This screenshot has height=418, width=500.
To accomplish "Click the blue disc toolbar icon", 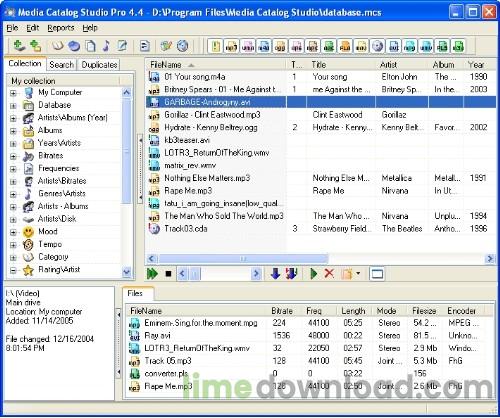I will (74, 46).
